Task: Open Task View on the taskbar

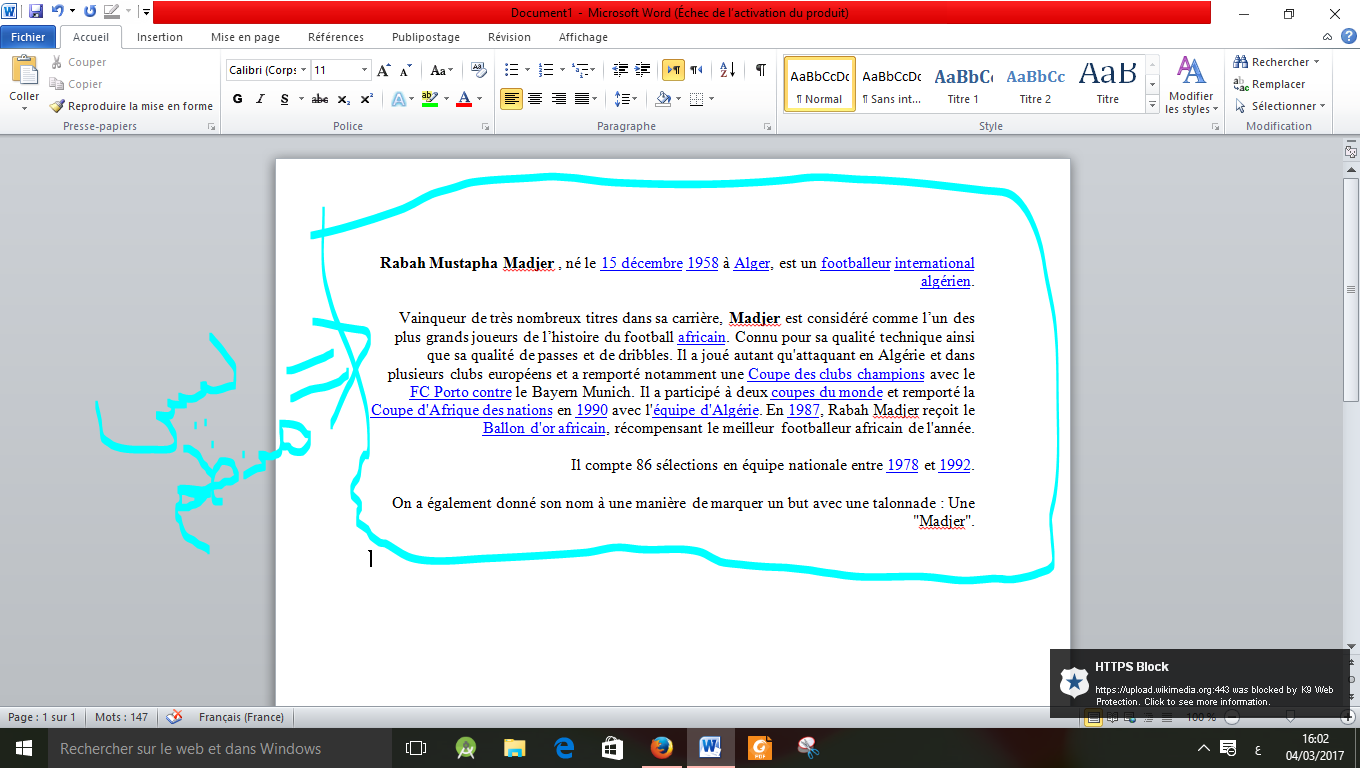Action: pyautogui.click(x=416, y=748)
